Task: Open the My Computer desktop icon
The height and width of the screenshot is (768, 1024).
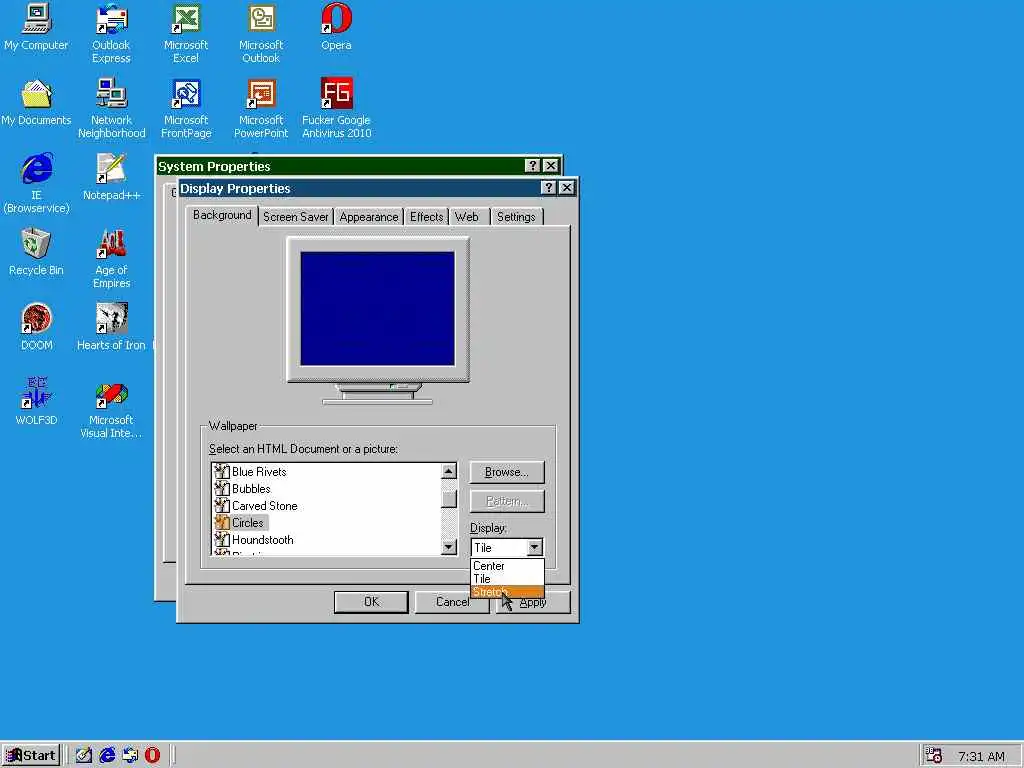Action: pyautogui.click(x=36, y=27)
